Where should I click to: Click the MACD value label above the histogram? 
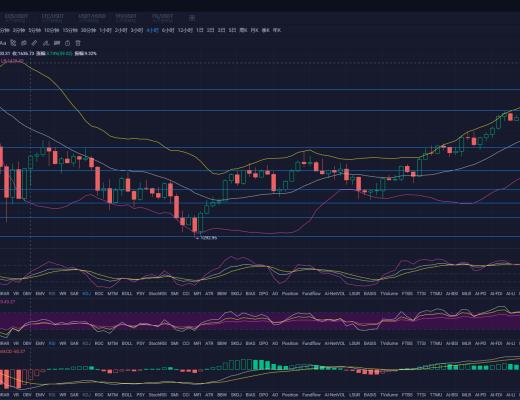tap(12, 351)
